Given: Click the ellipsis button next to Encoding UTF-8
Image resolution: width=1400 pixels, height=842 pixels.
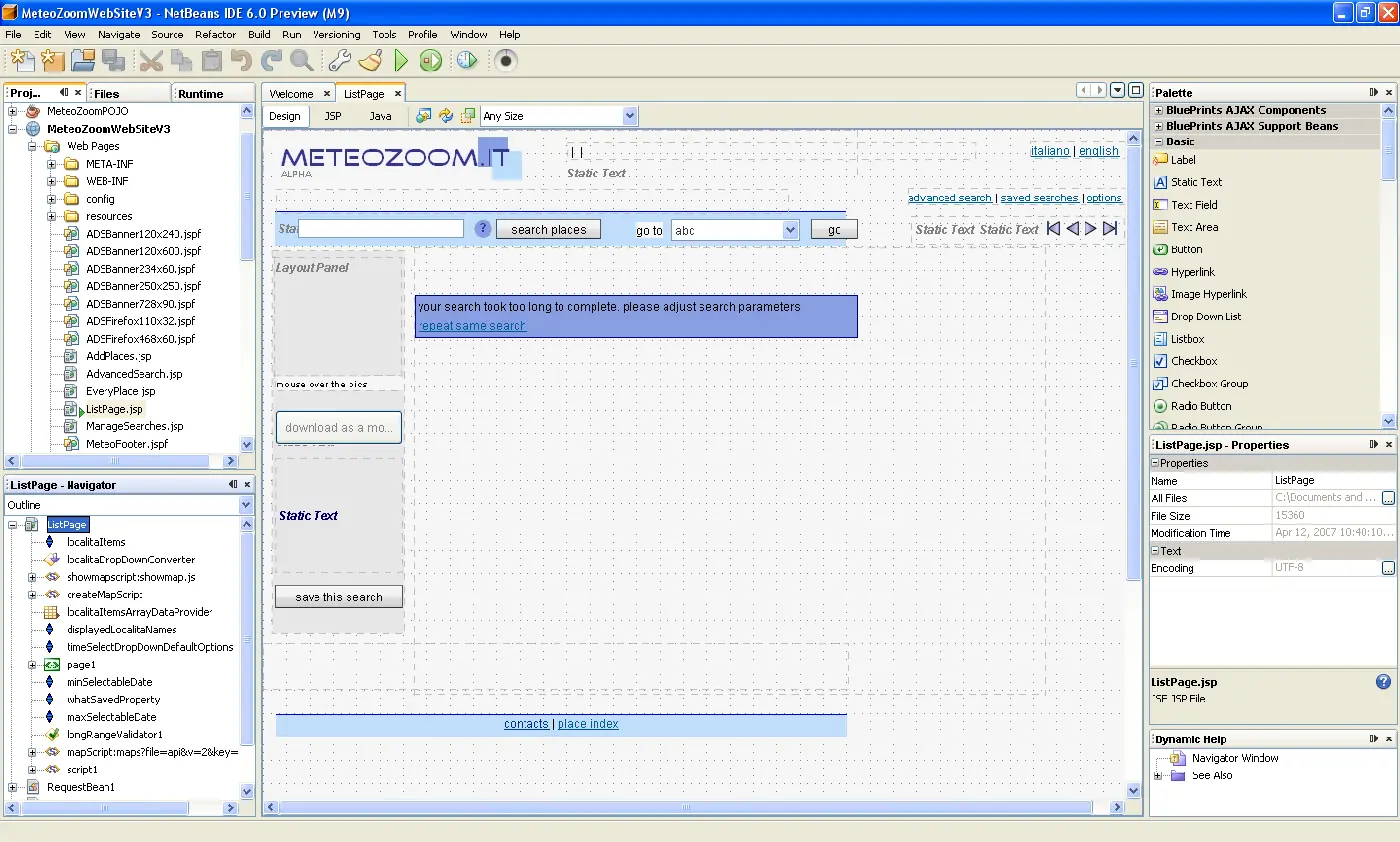Looking at the screenshot, I should 1388,568.
